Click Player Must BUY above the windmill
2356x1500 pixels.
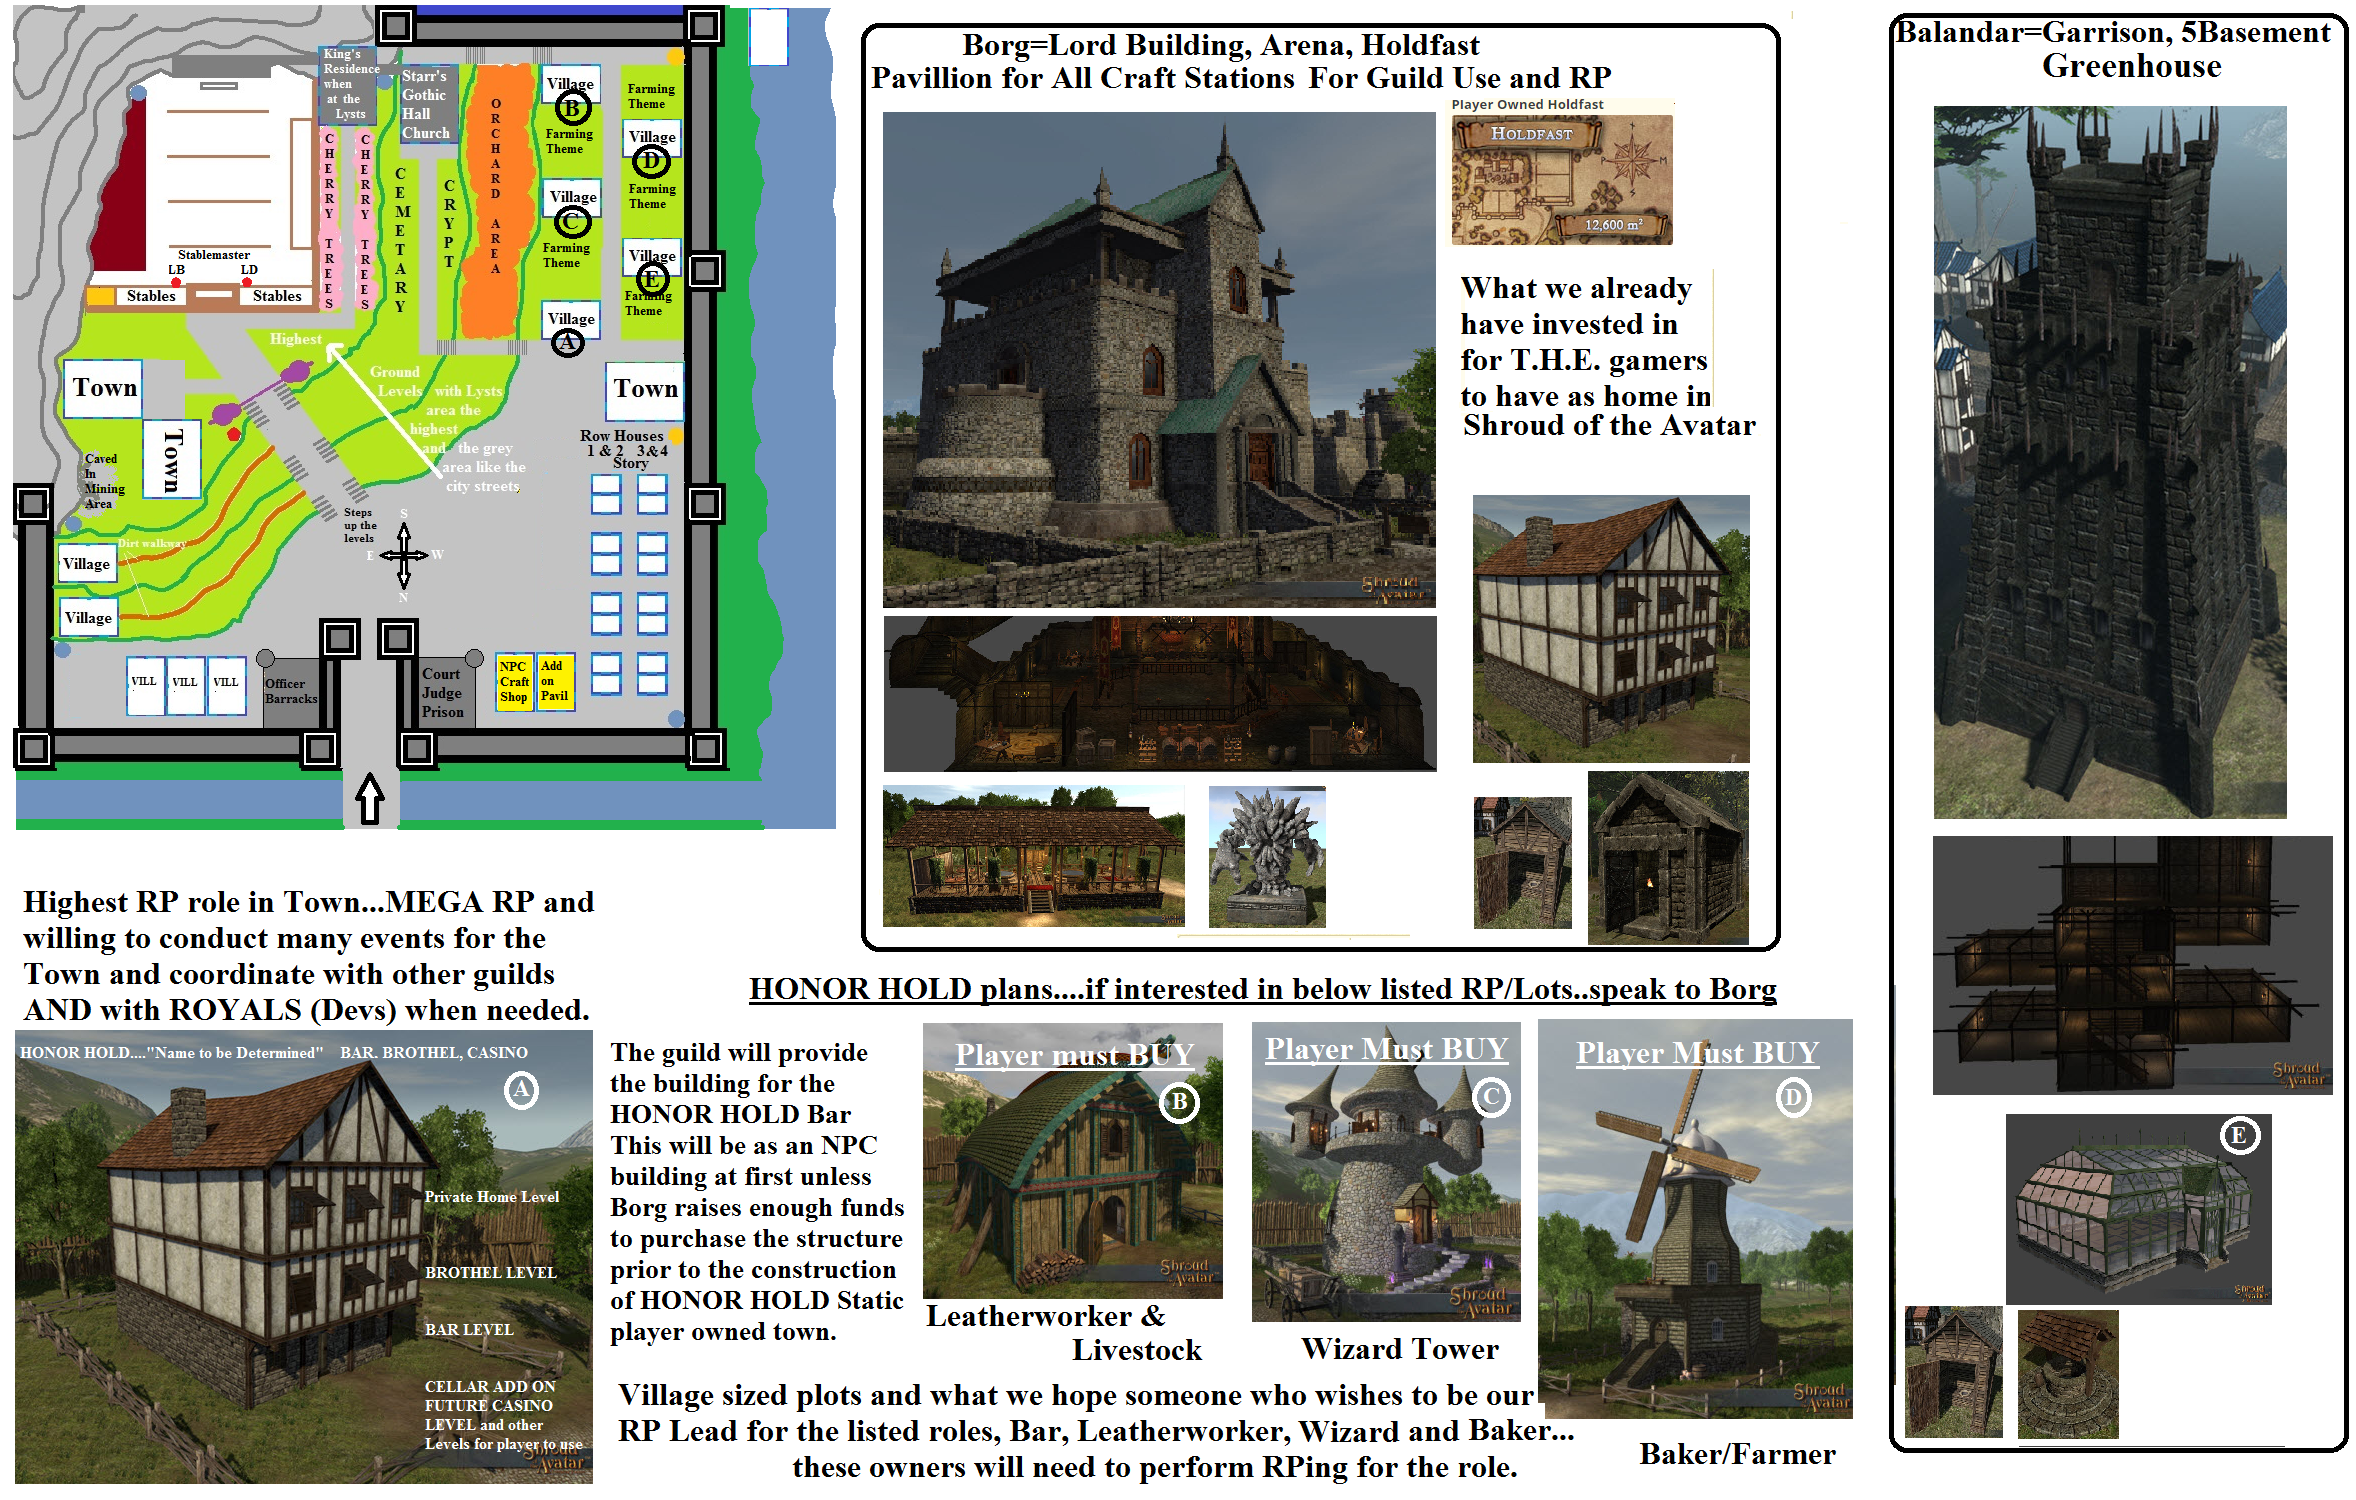[1697, 1053]
